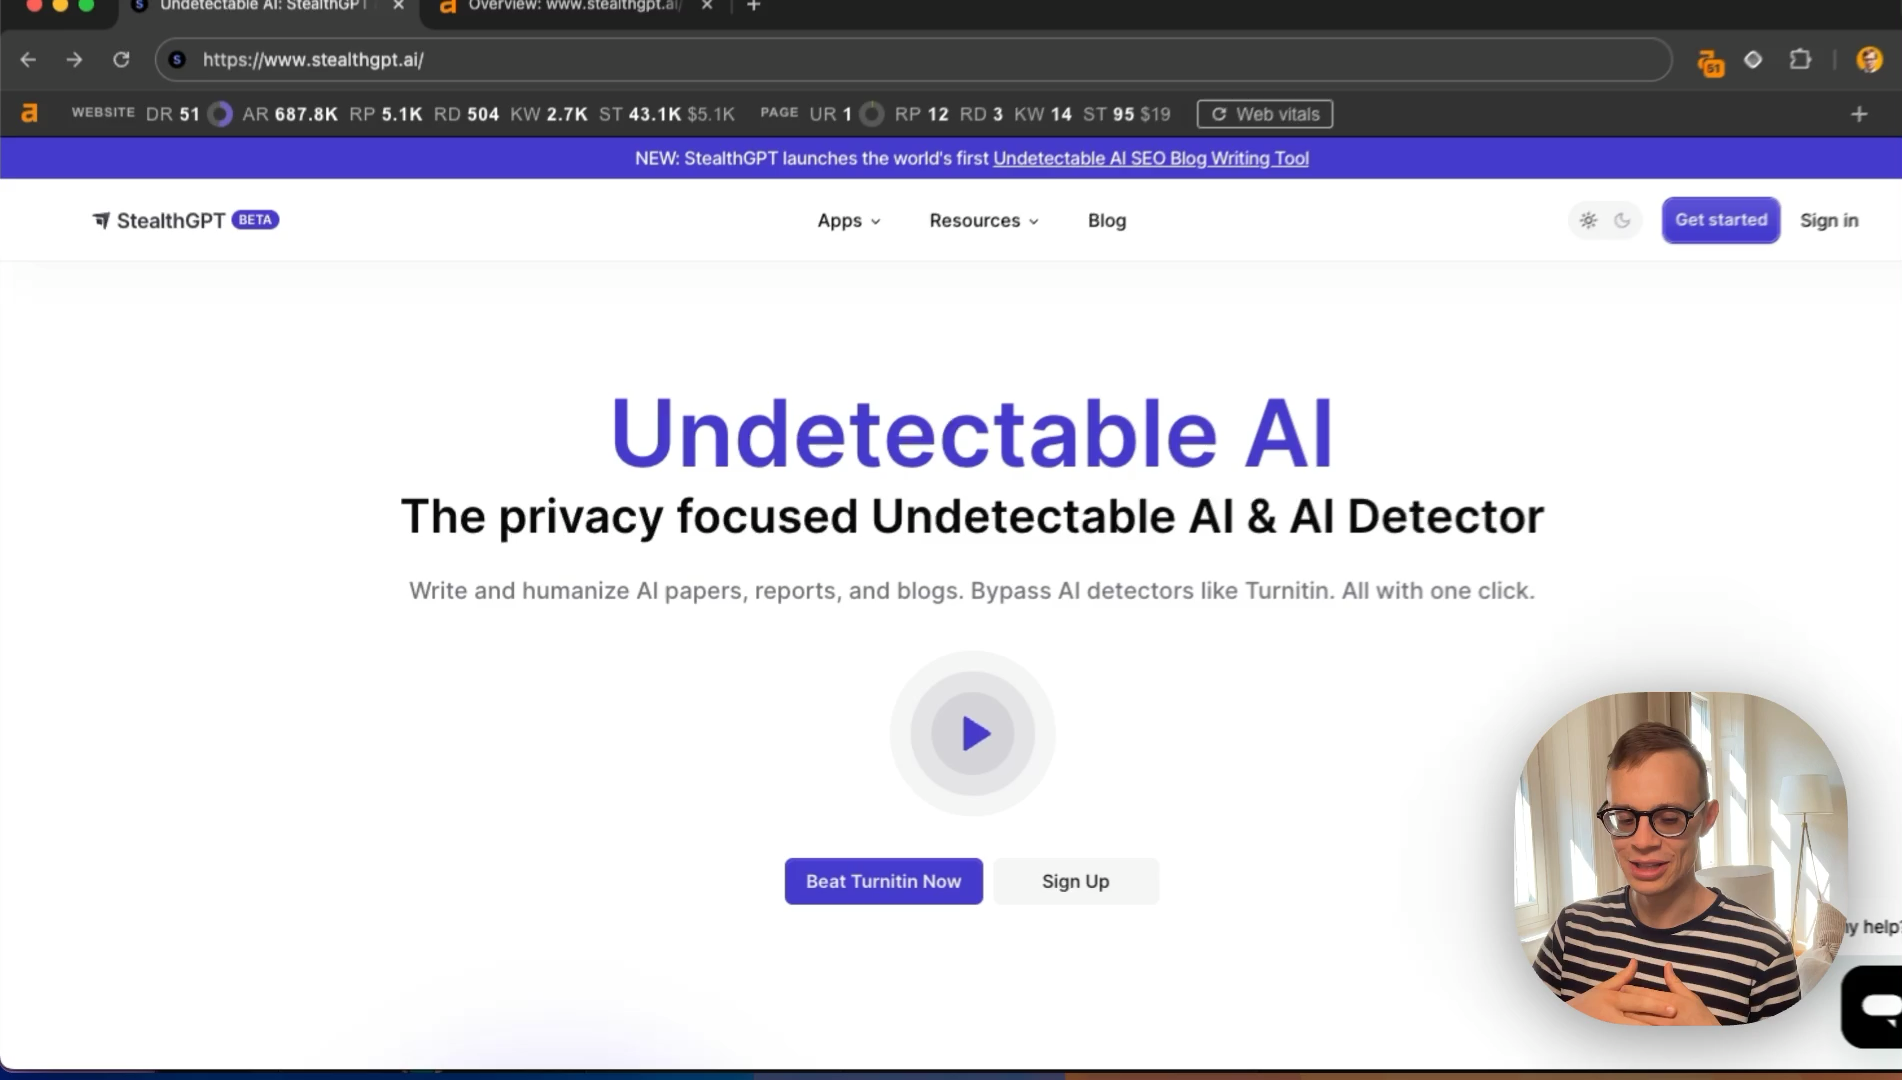Screen dimensions: 1902x1080
Task: Click the page RP 12 metric
Action: pyautogui.click(x=922, y=114)
